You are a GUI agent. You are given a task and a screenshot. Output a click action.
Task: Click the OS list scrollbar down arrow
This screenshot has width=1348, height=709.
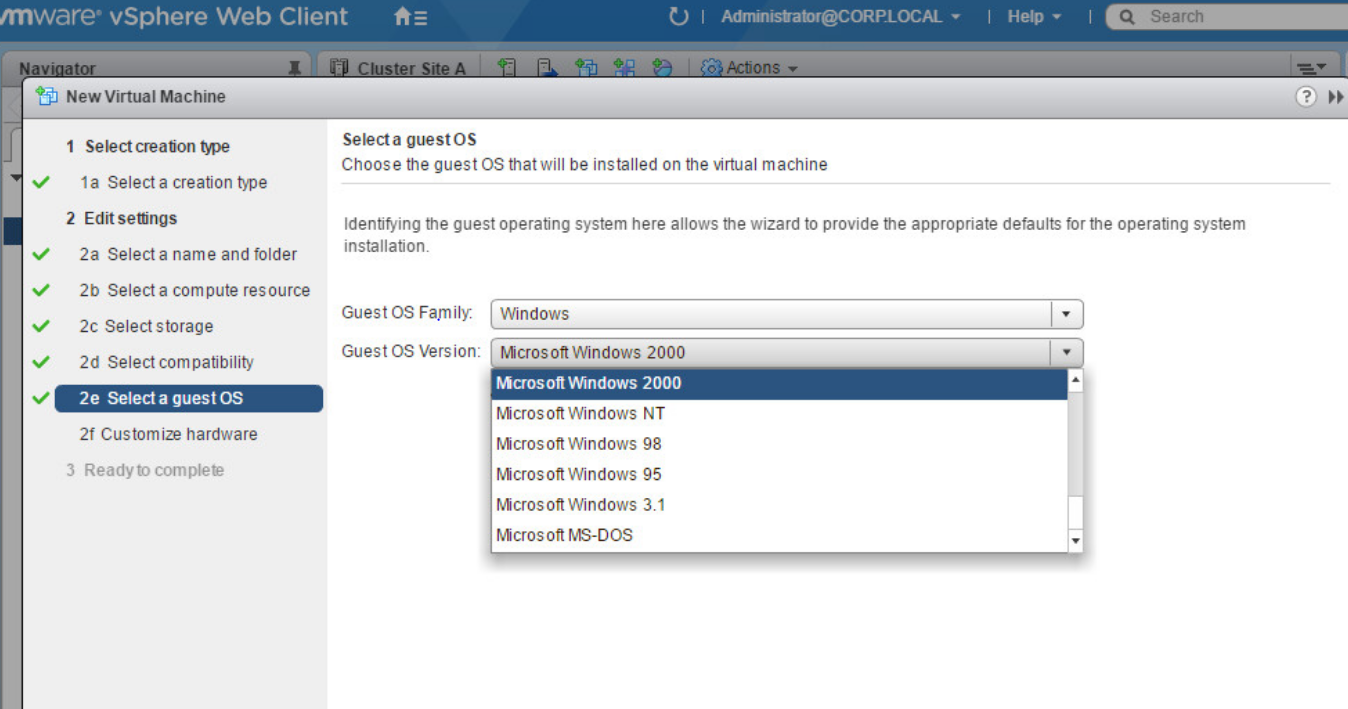[1076, 541]
